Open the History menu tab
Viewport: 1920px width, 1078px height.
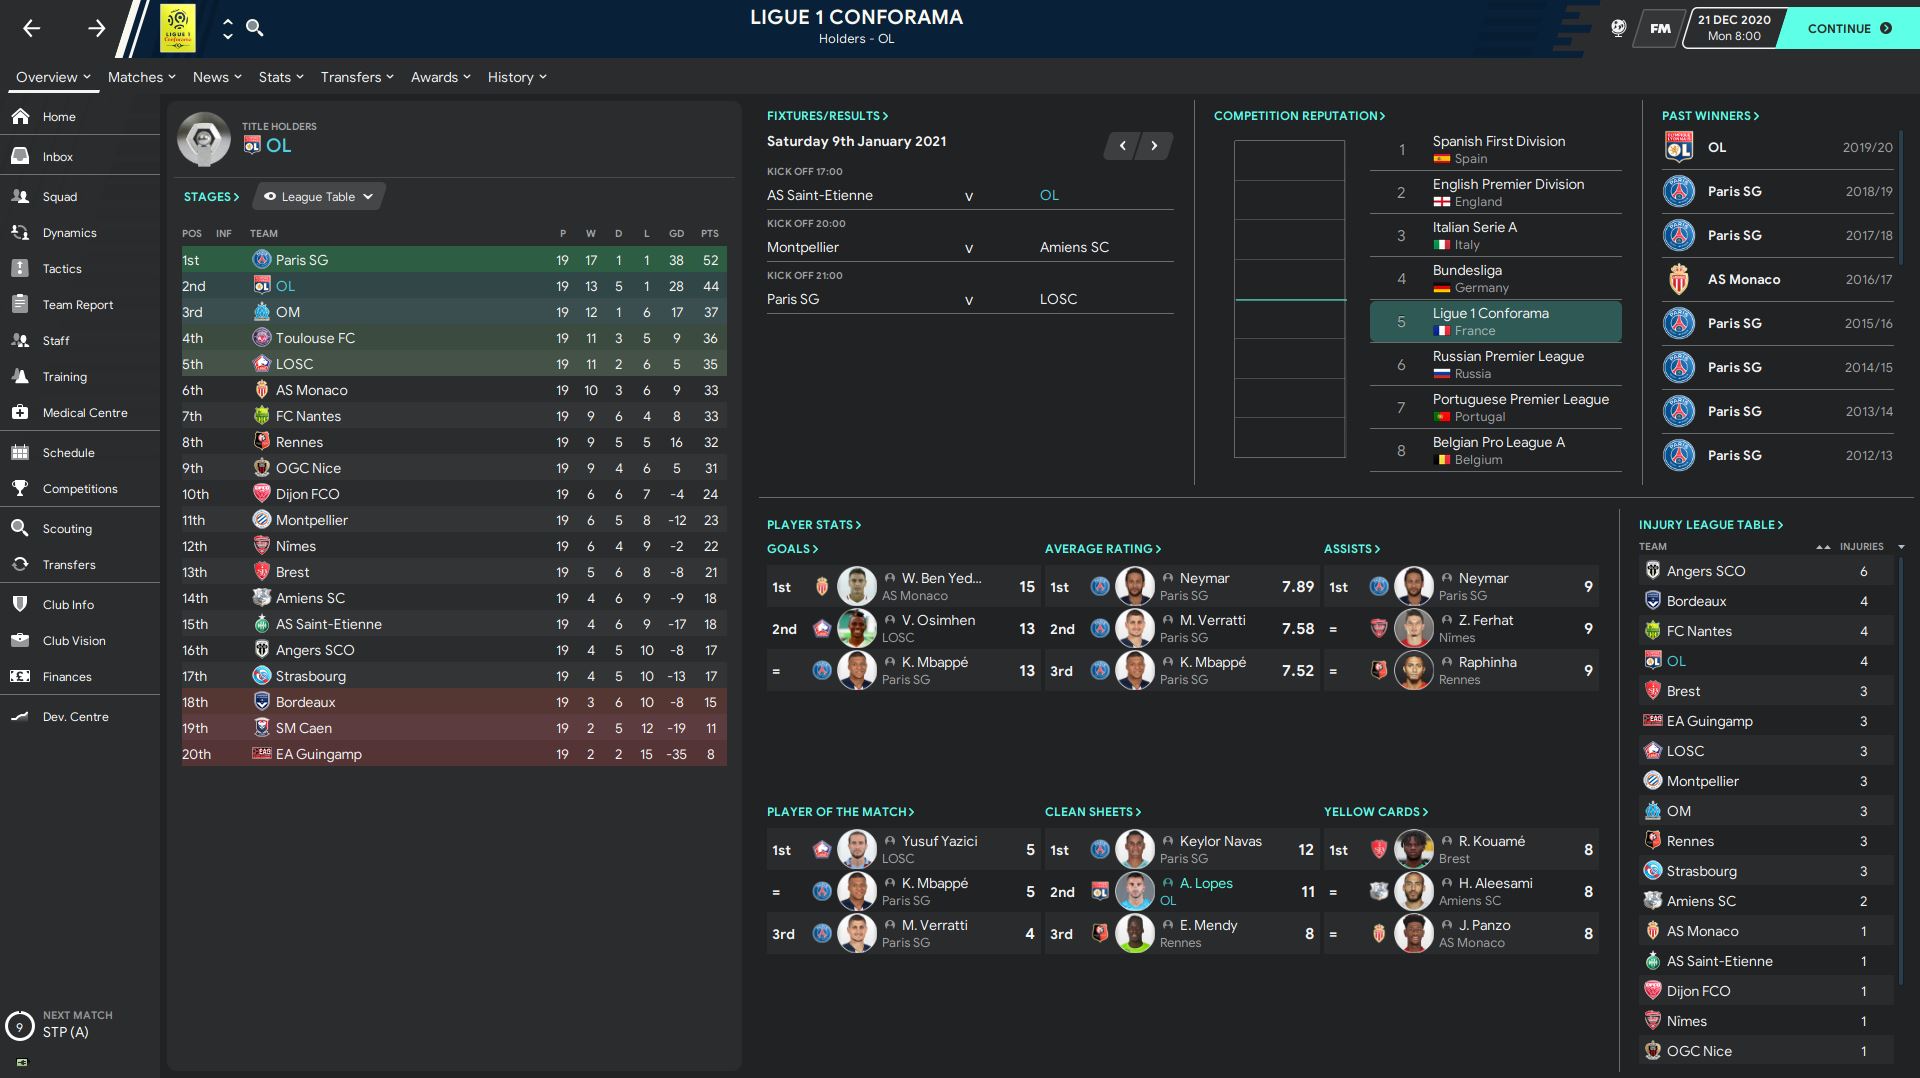pos(516,77)
